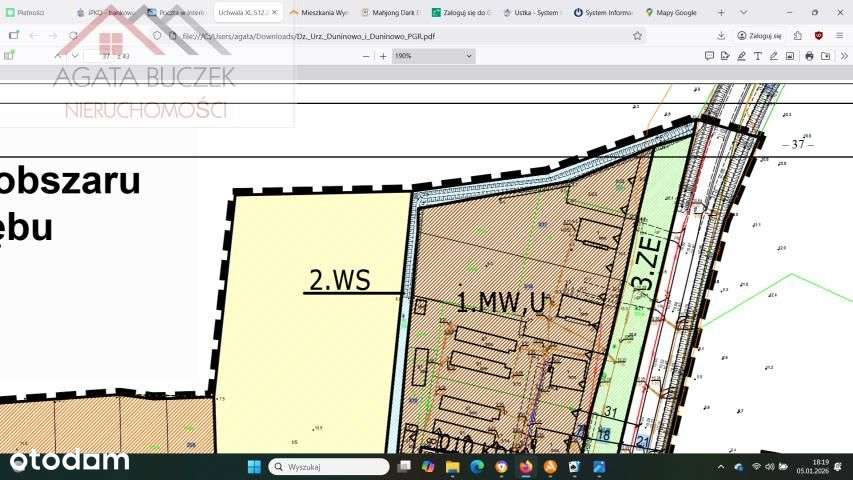Switch to the Mieszkania tab
This screenshot has height=480, width=853.
click(320, 13)
